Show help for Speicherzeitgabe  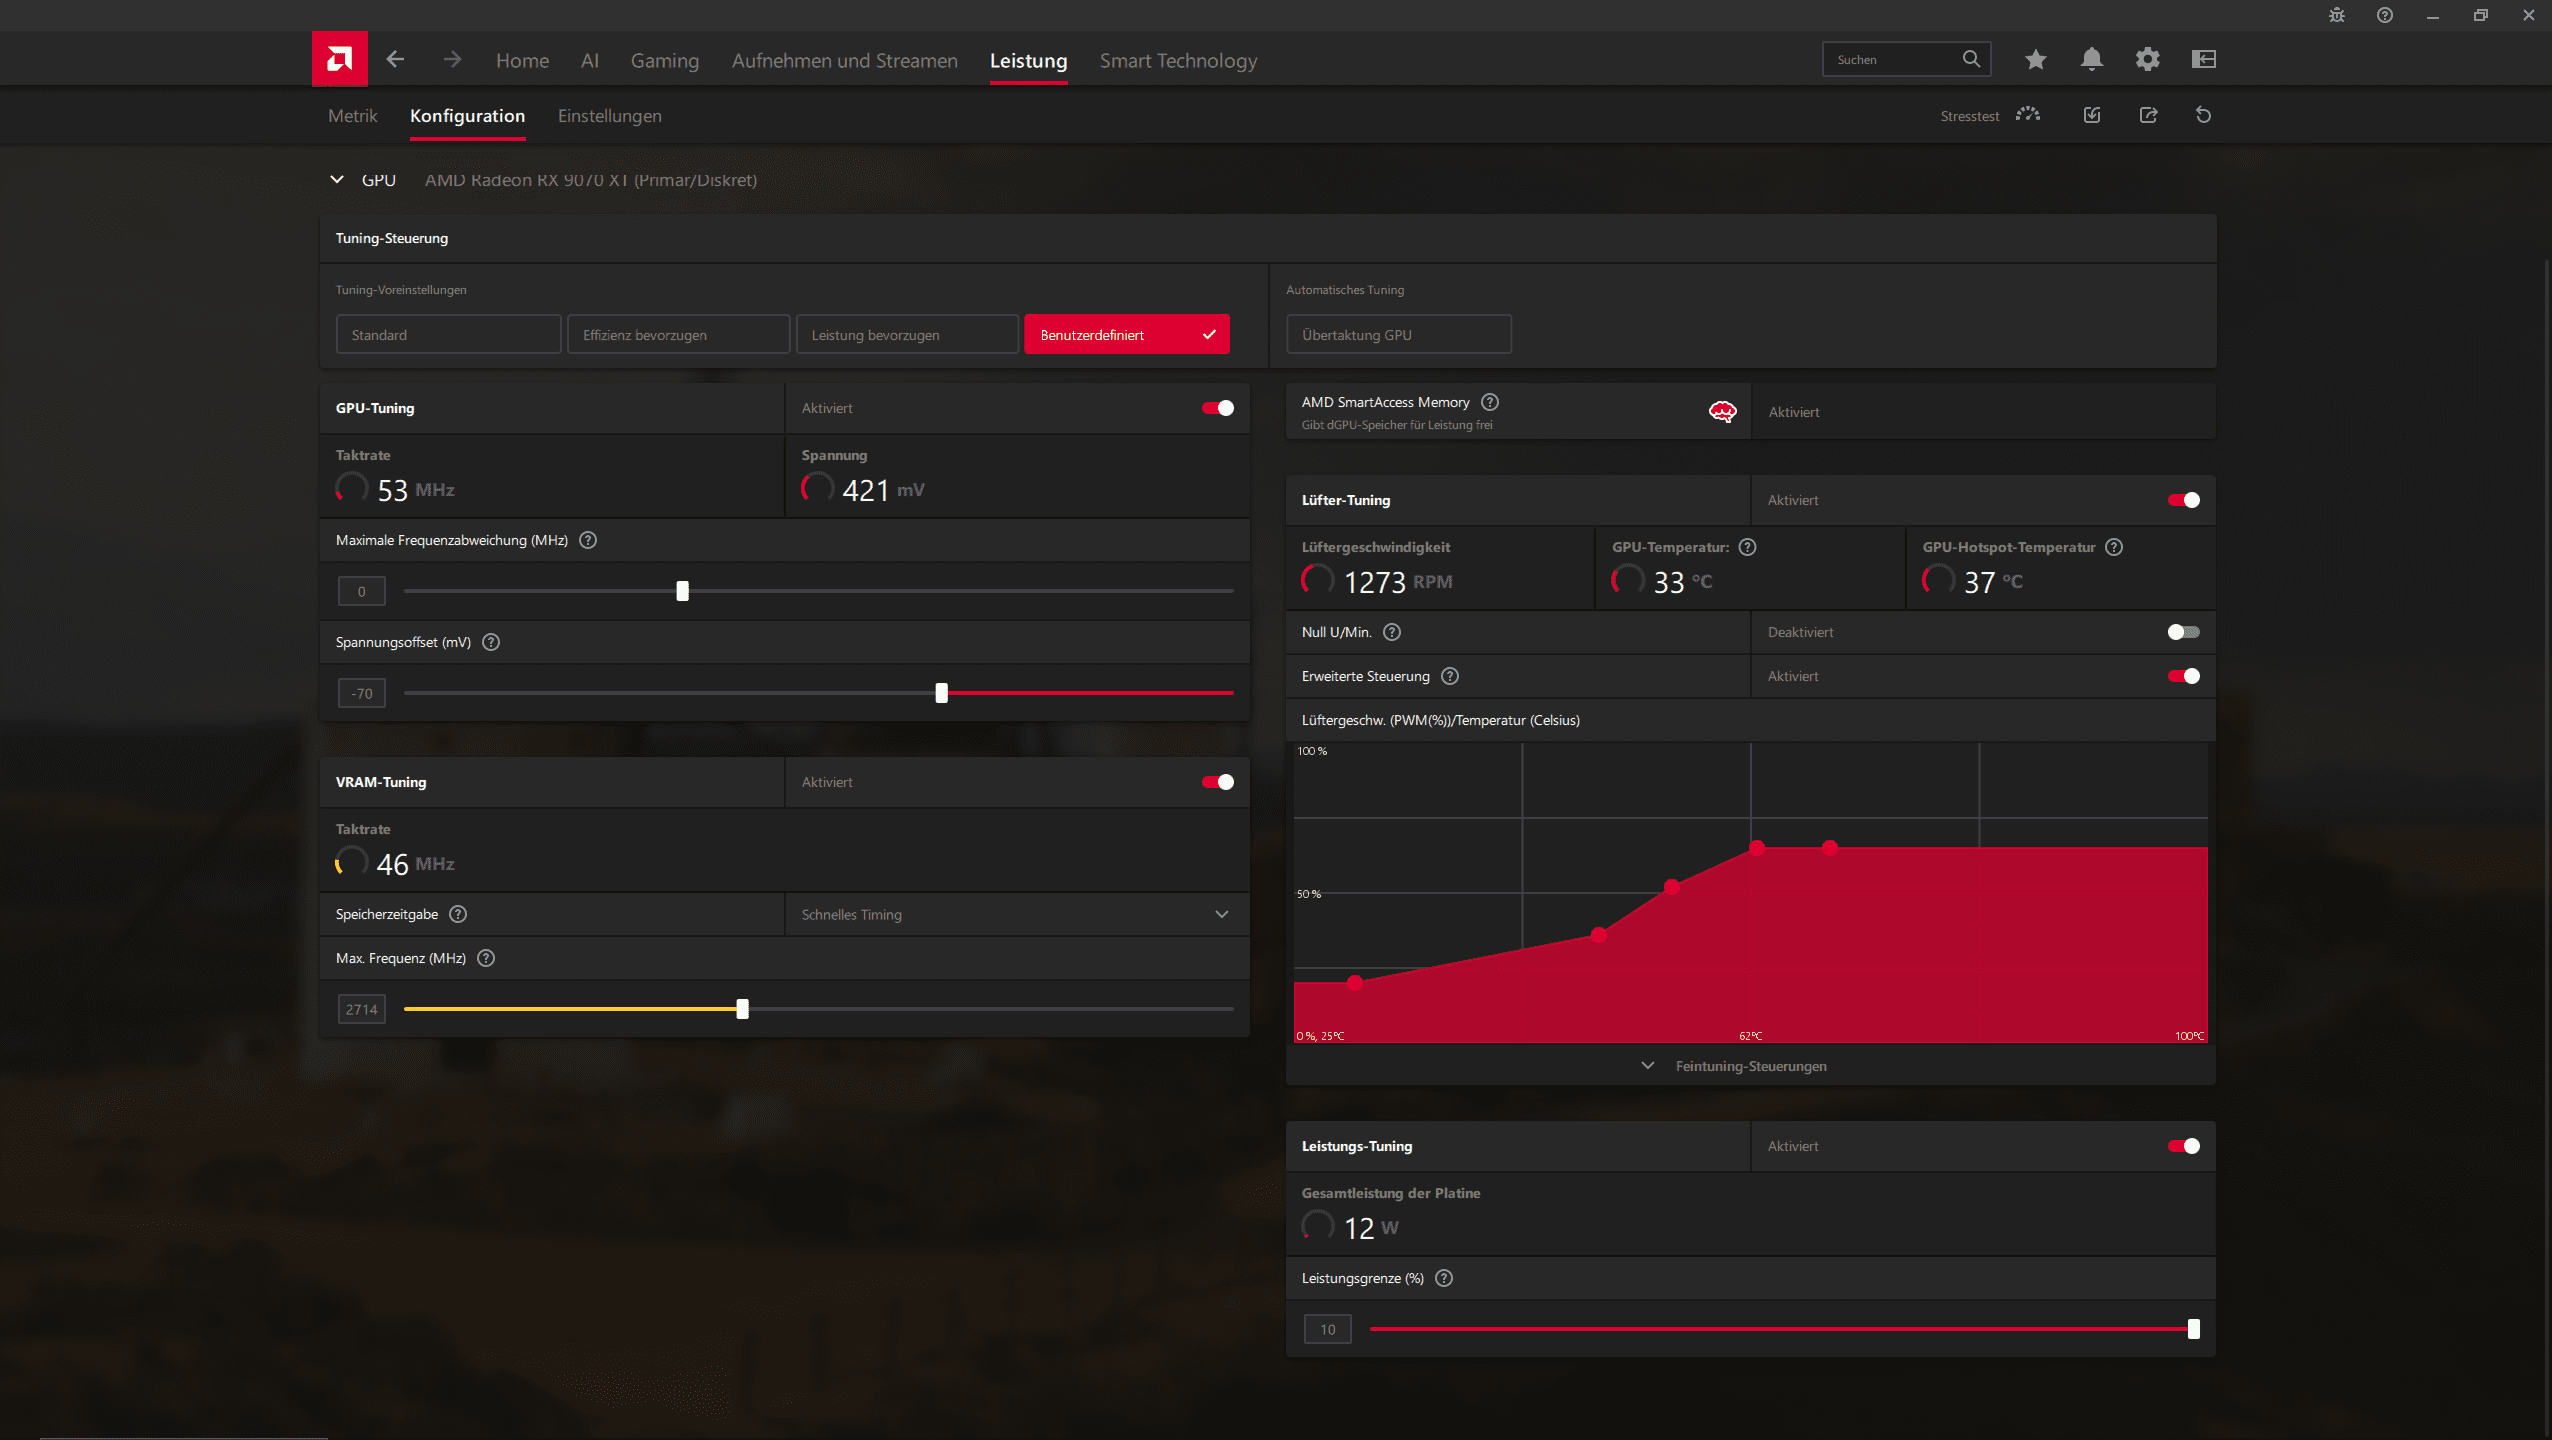[458, 914]
